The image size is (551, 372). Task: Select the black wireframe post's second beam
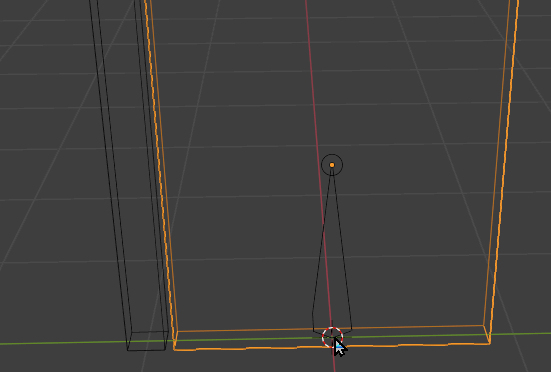pos(150,169)
